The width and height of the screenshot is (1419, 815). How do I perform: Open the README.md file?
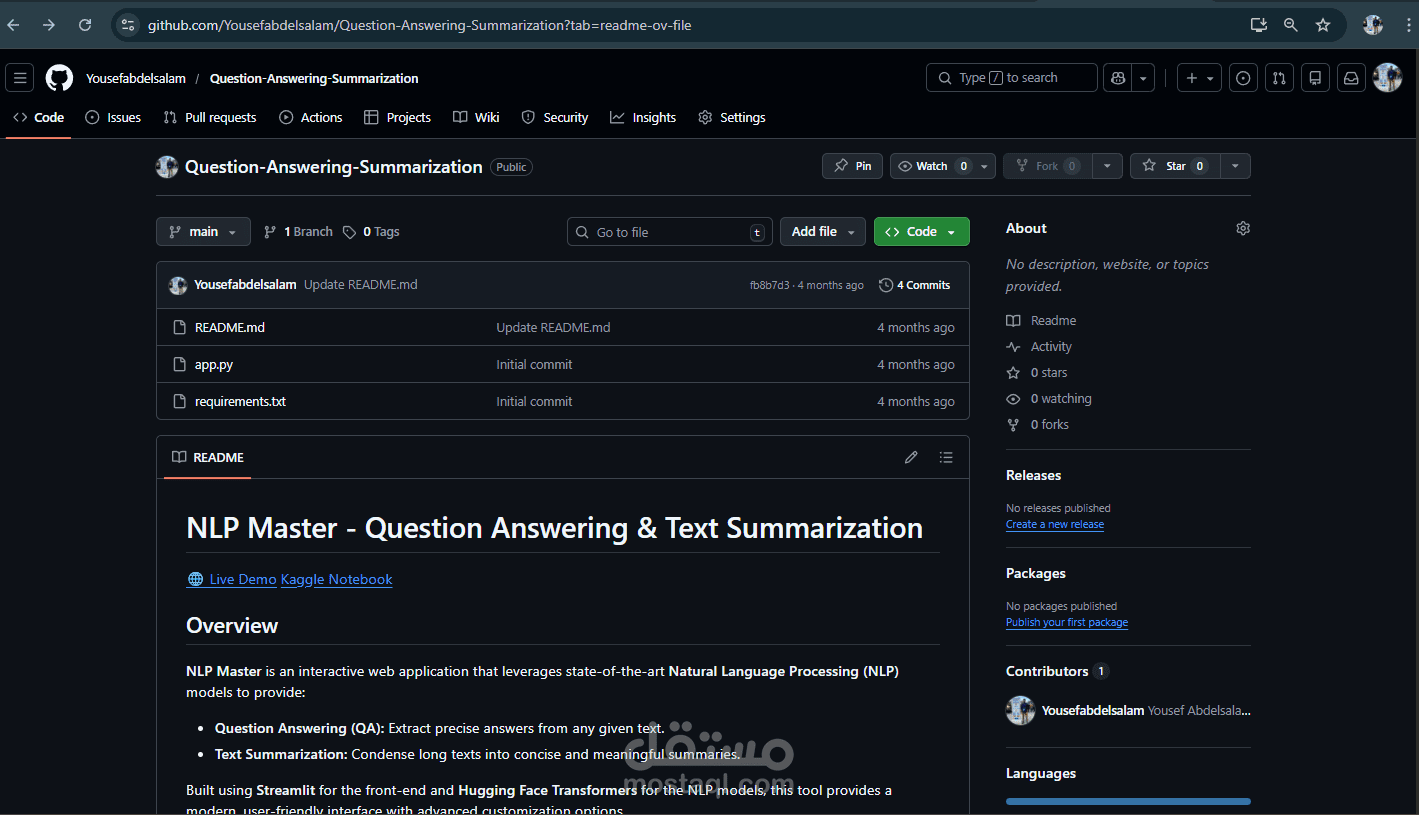[x=230, y=327]
